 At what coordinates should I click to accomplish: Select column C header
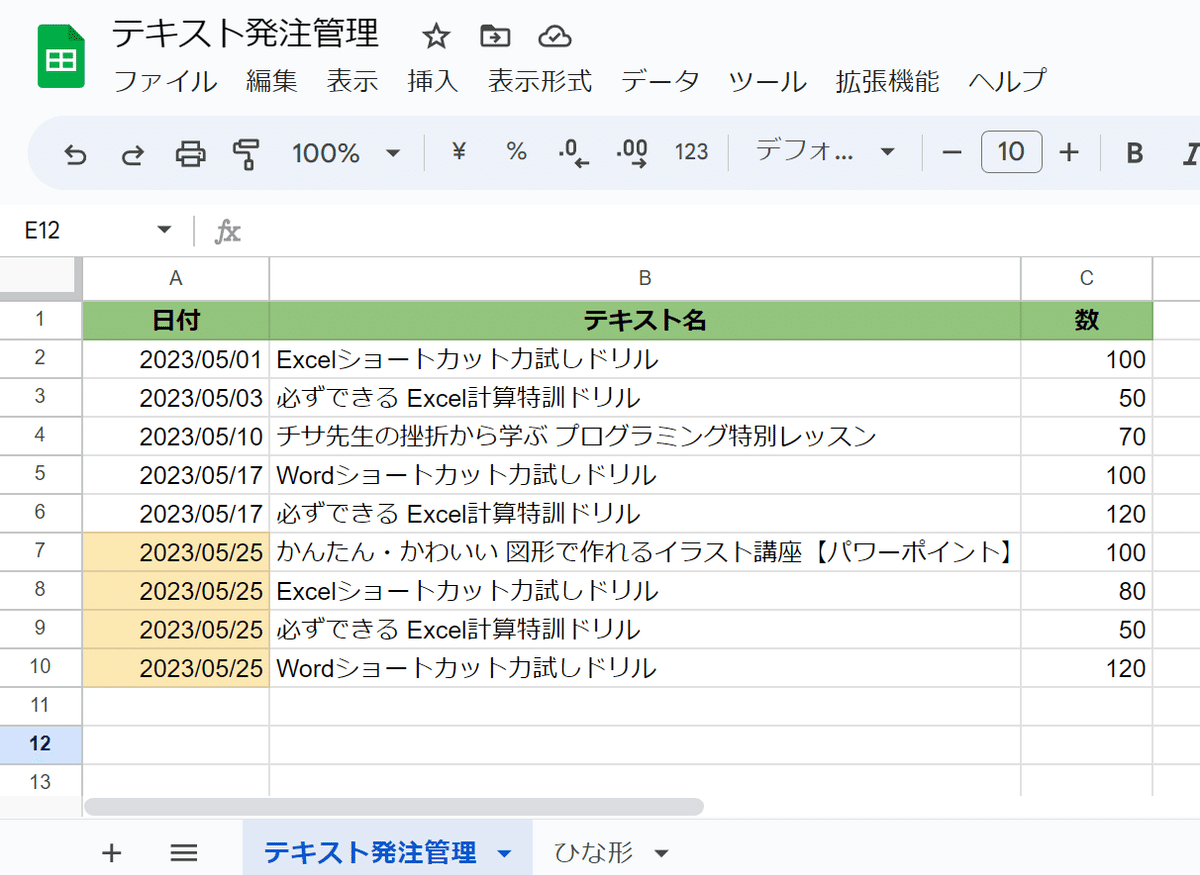1087,278
